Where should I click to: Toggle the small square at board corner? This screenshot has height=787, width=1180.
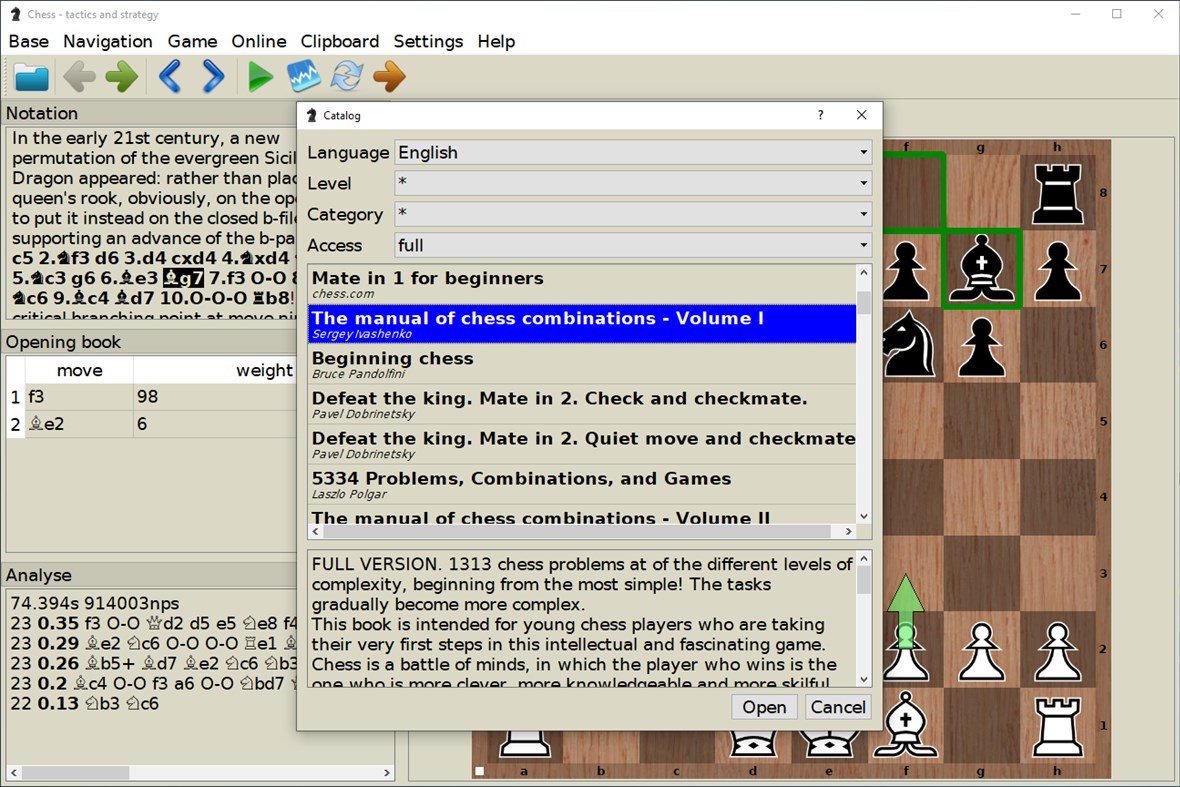click(479, 770)
